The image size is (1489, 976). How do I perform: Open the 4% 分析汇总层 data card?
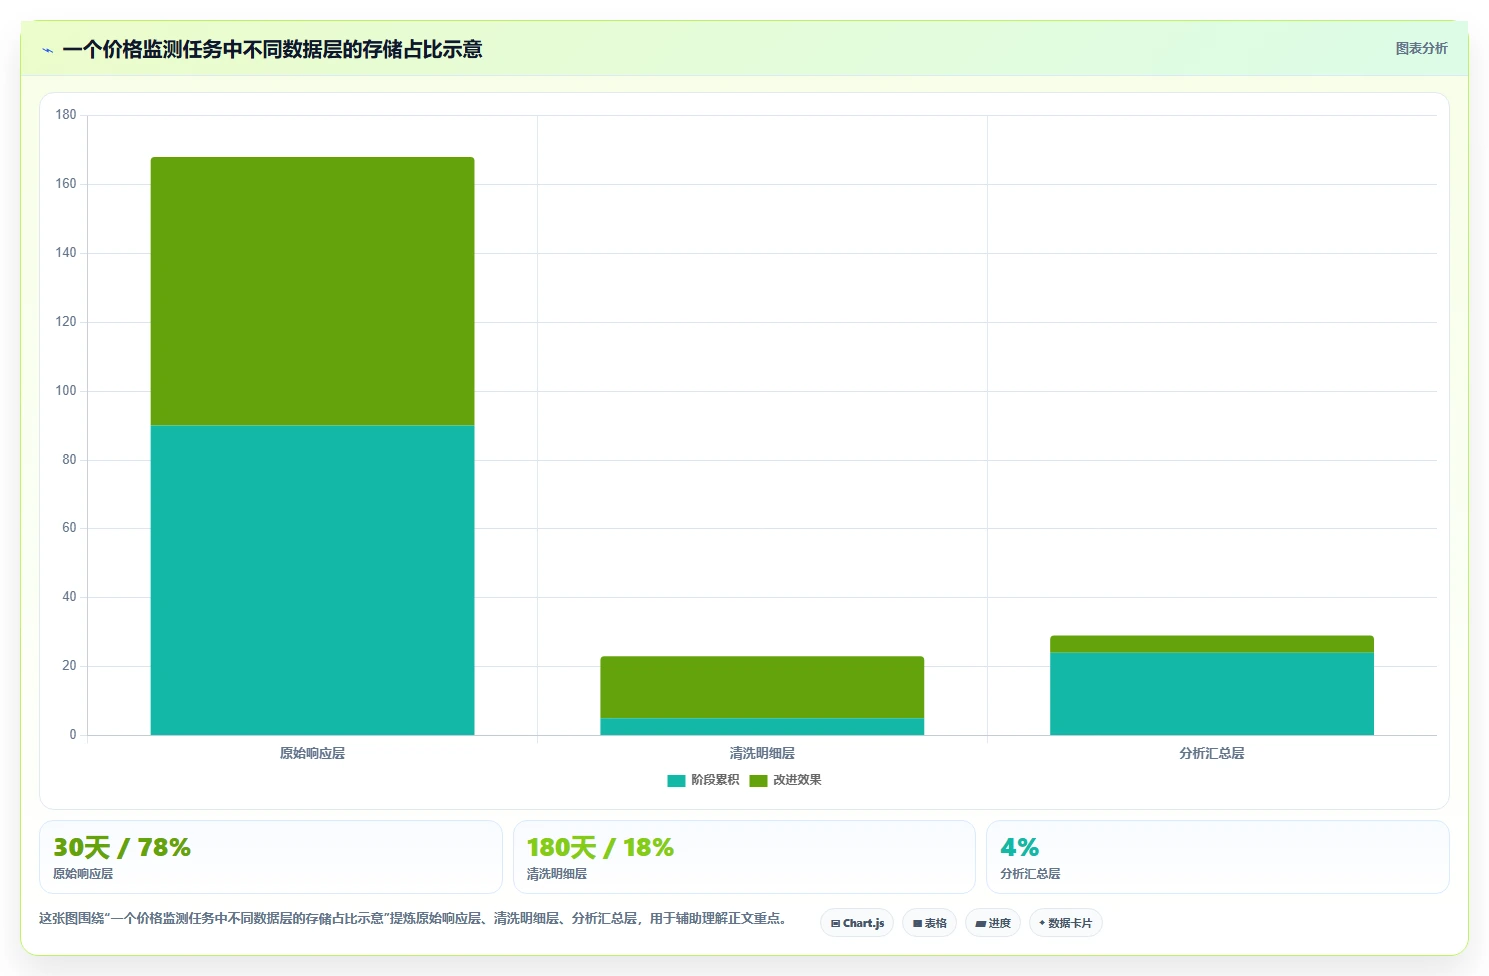[1217, 857]
